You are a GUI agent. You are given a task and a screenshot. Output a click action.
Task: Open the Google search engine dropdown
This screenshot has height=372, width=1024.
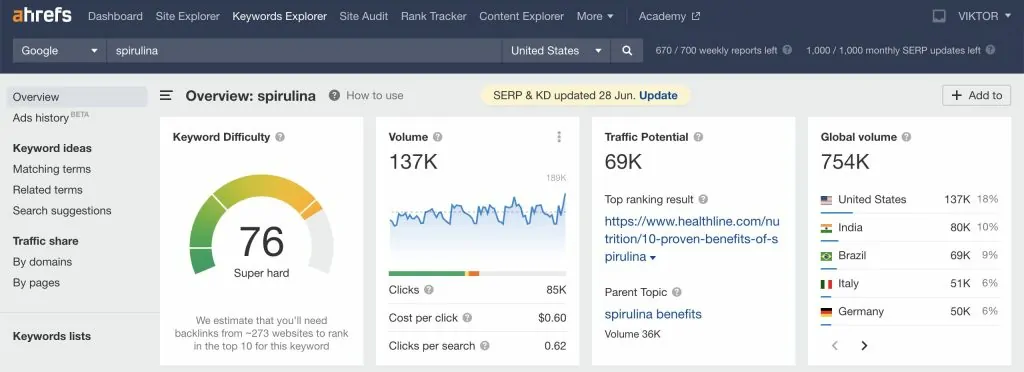60,50
